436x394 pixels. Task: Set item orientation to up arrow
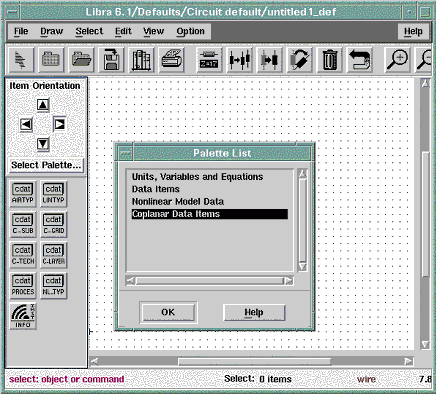click(43, 105)
